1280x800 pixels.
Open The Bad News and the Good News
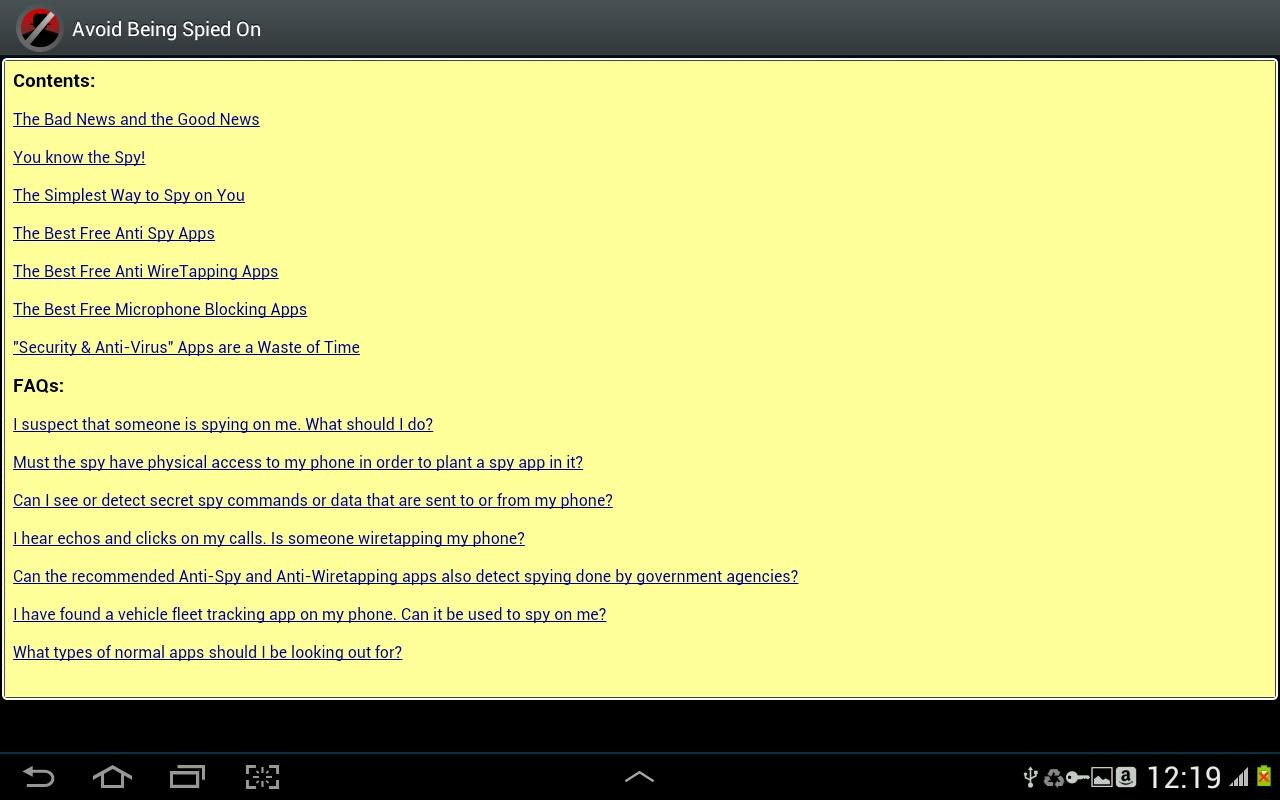point(136,119)
